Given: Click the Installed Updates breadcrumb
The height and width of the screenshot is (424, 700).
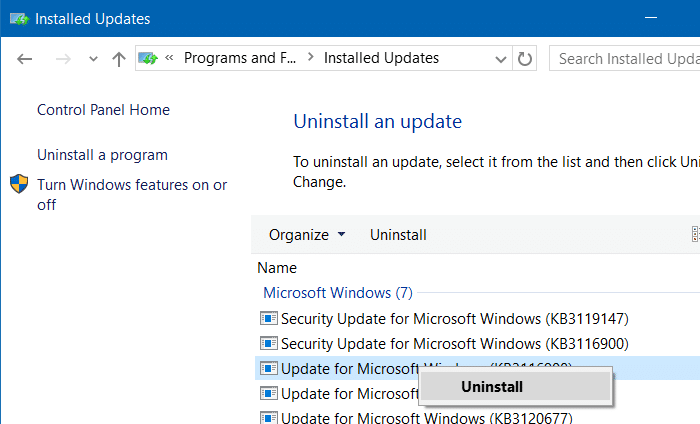Looking at the screenshot, I should (x=381, y=58).
